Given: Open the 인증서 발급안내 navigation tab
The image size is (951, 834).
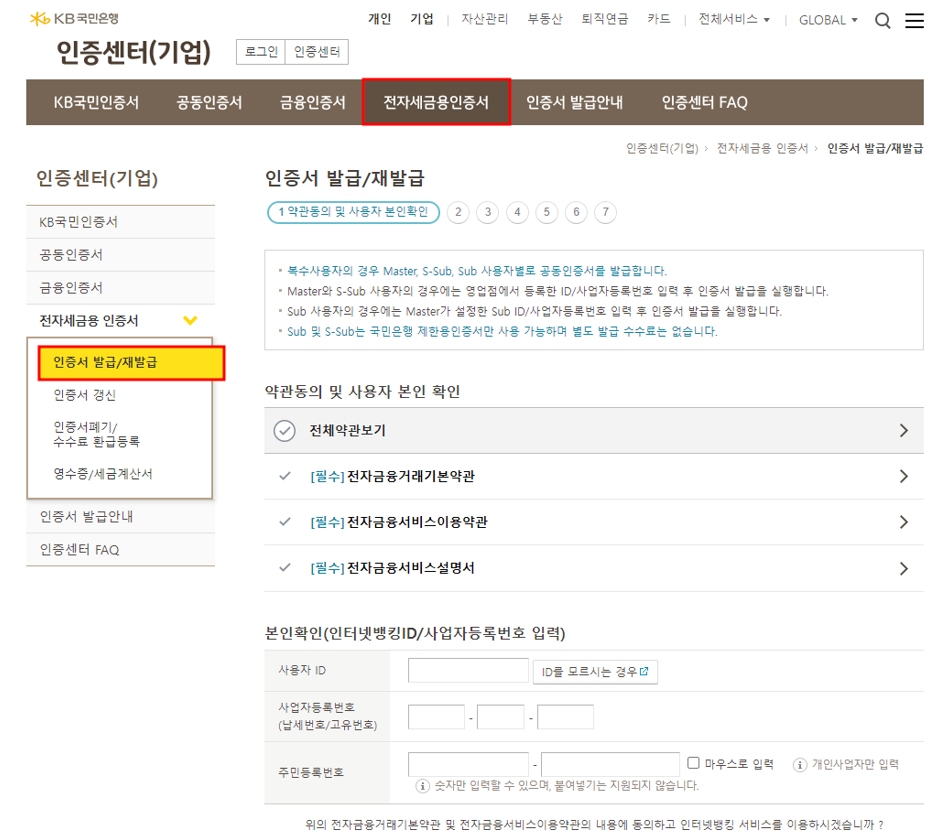Looking at the screenshot, I should pos(574,103).
